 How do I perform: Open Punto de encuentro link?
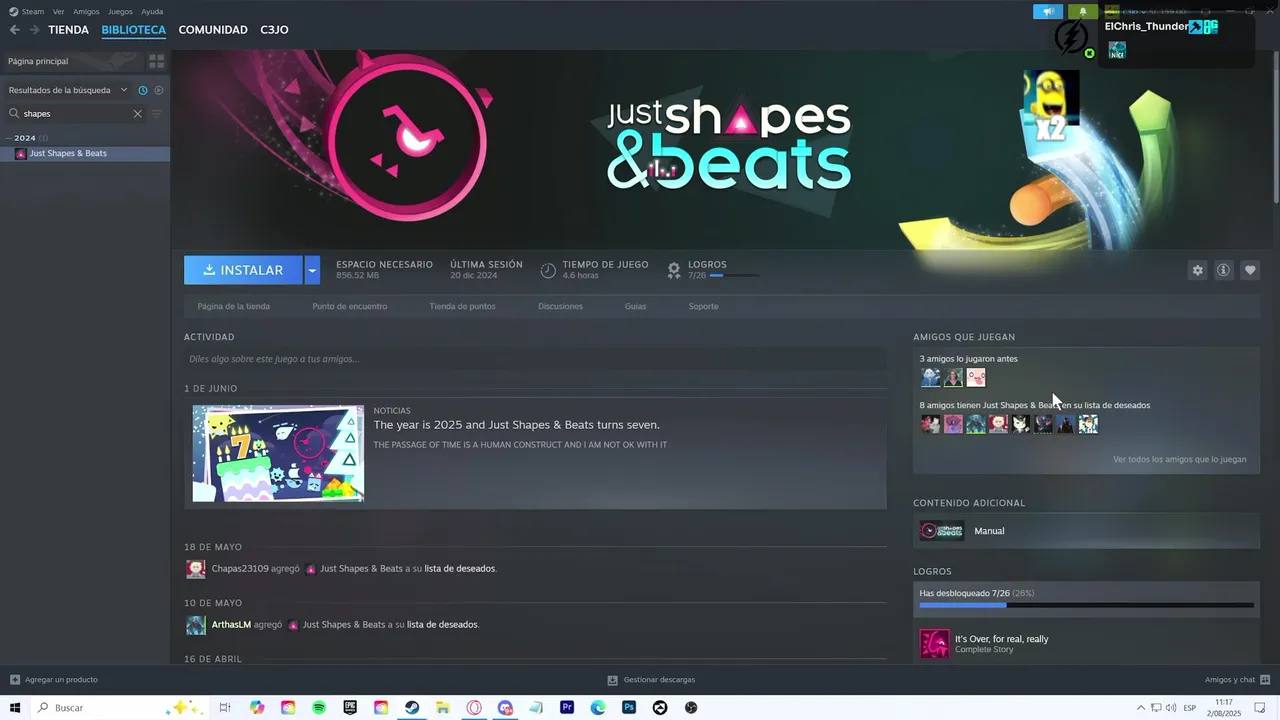[349, 306]
